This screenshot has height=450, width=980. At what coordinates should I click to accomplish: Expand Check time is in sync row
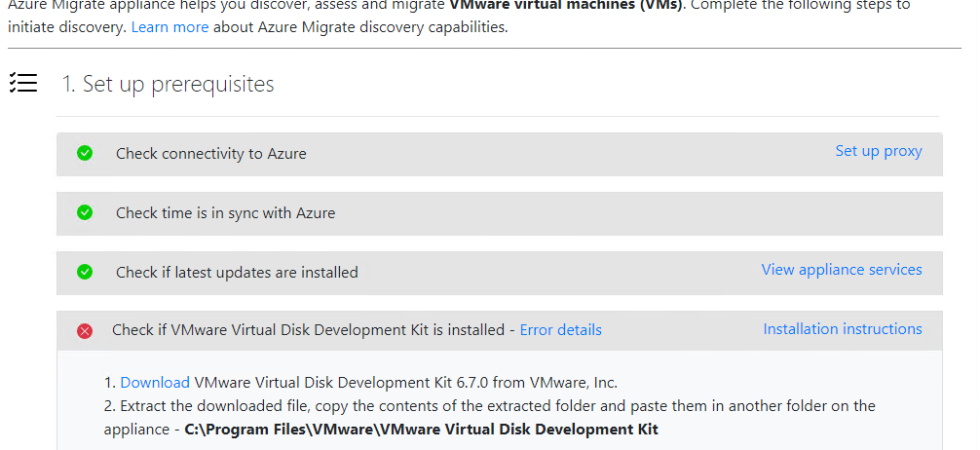point(499,213)
